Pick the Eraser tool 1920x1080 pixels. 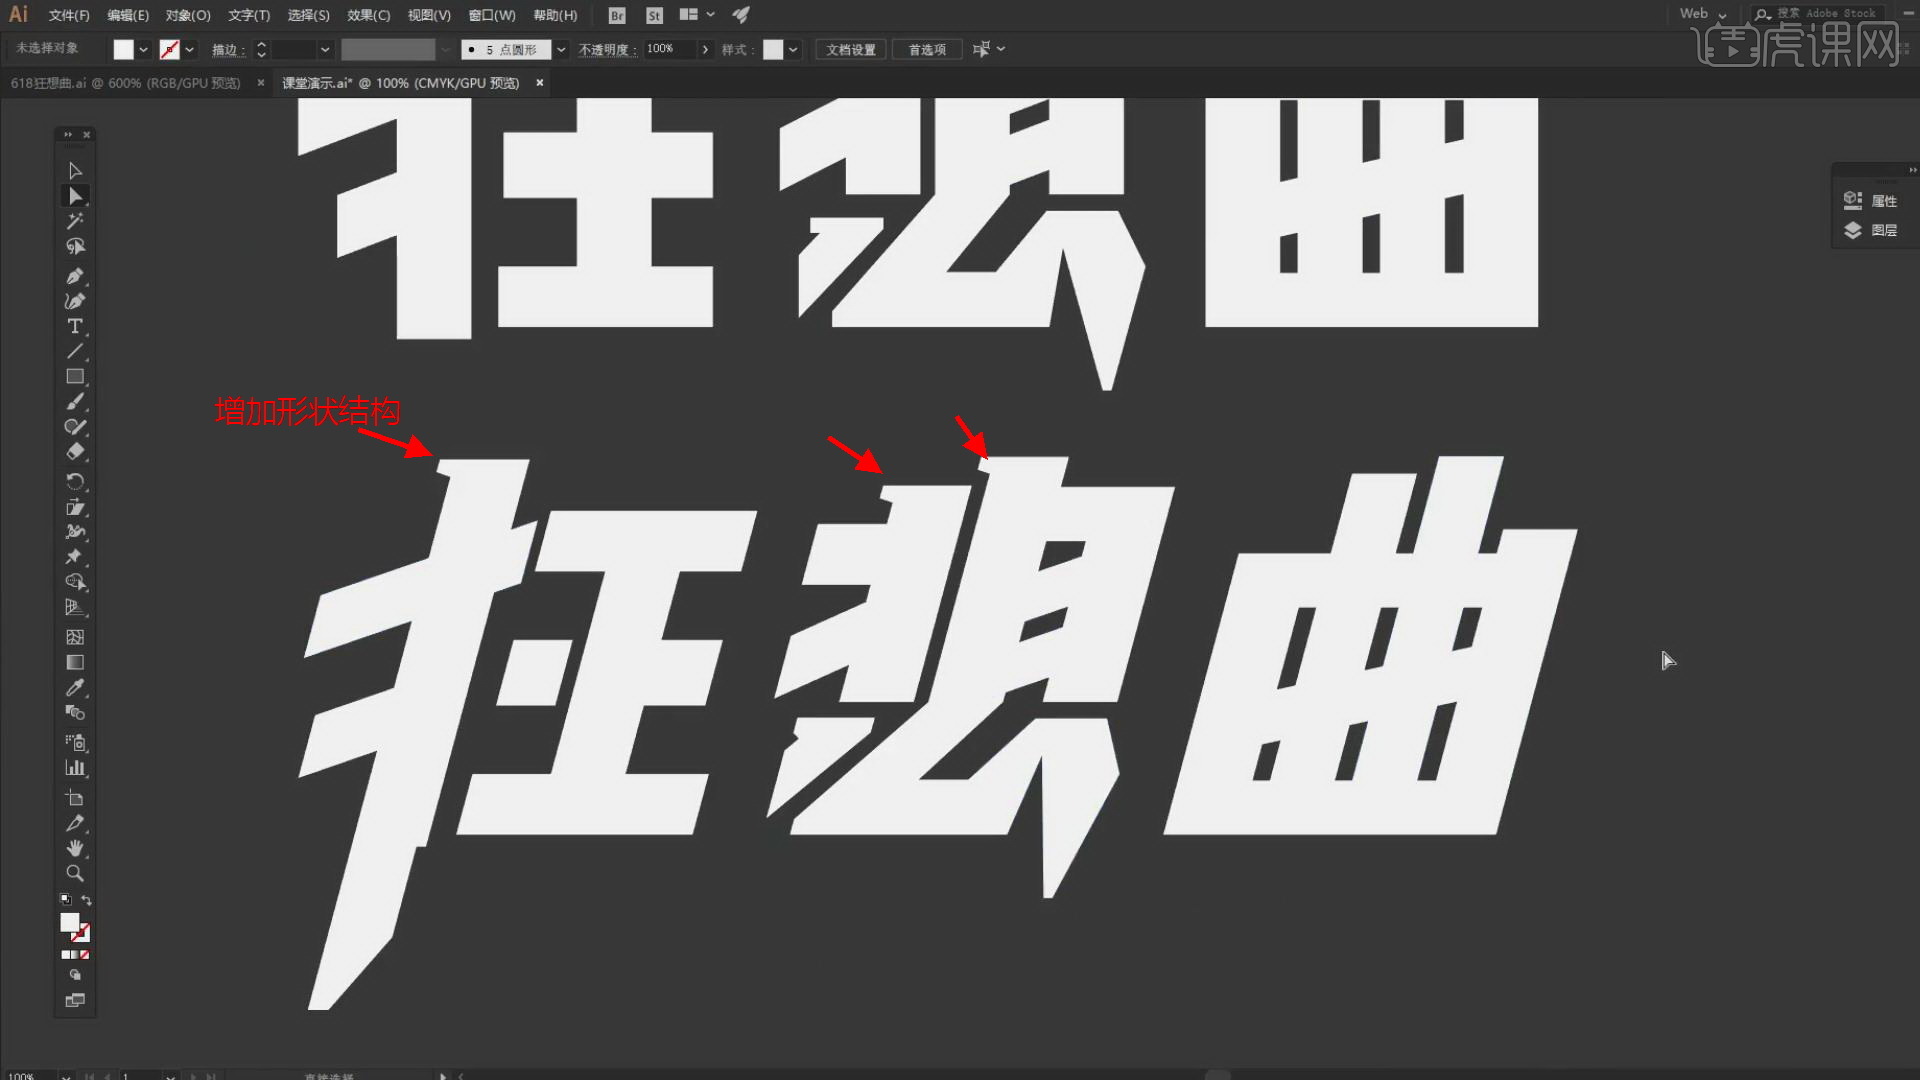click(75, 452)
